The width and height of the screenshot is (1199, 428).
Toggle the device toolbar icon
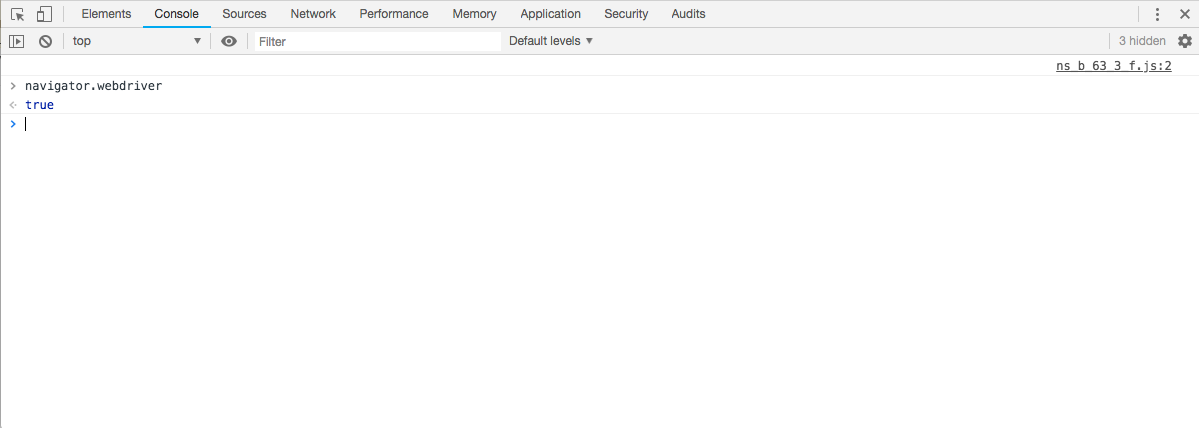click(x=44, y=14)
